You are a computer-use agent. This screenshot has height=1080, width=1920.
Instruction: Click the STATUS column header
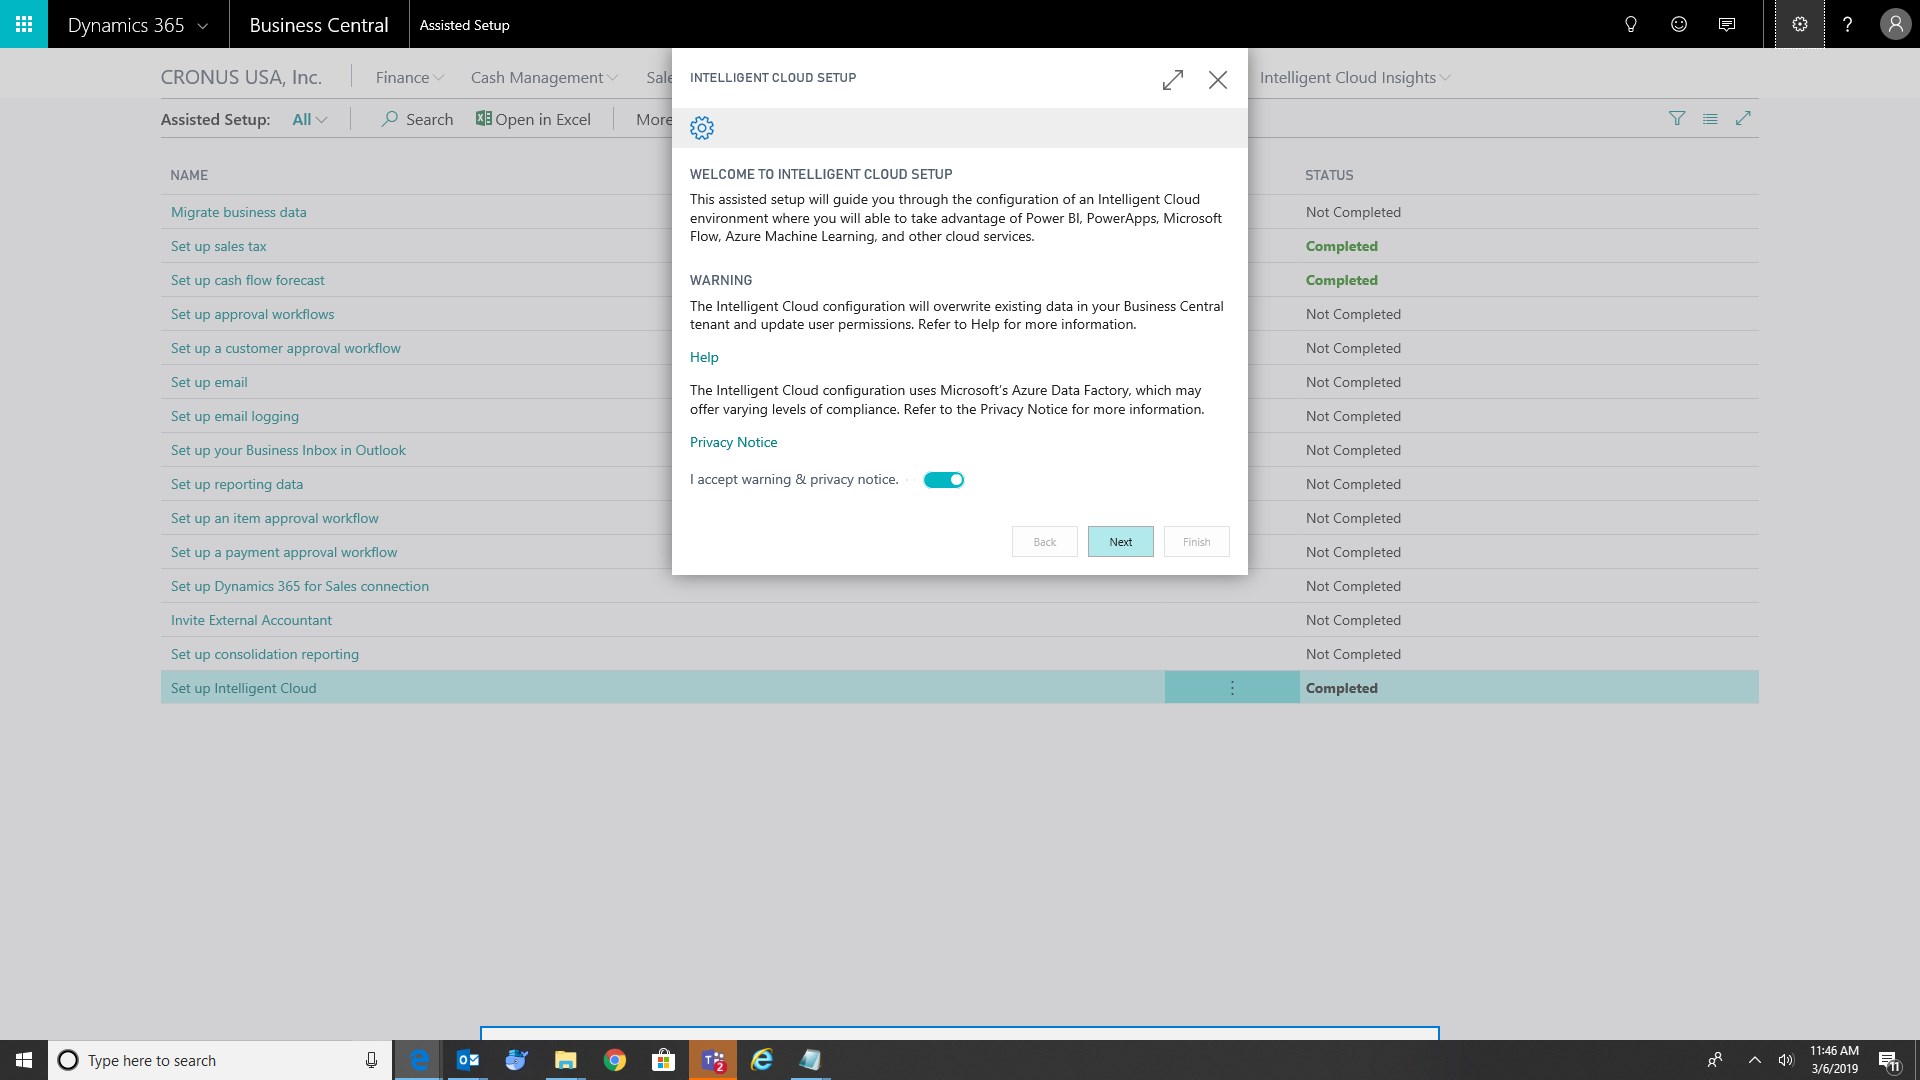[x=1329, y=175]
